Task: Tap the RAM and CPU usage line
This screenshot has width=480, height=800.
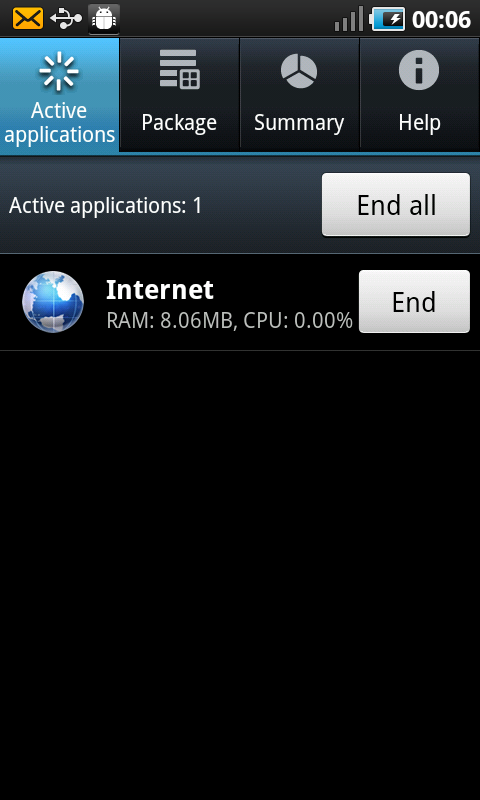Action: (230, 320)
